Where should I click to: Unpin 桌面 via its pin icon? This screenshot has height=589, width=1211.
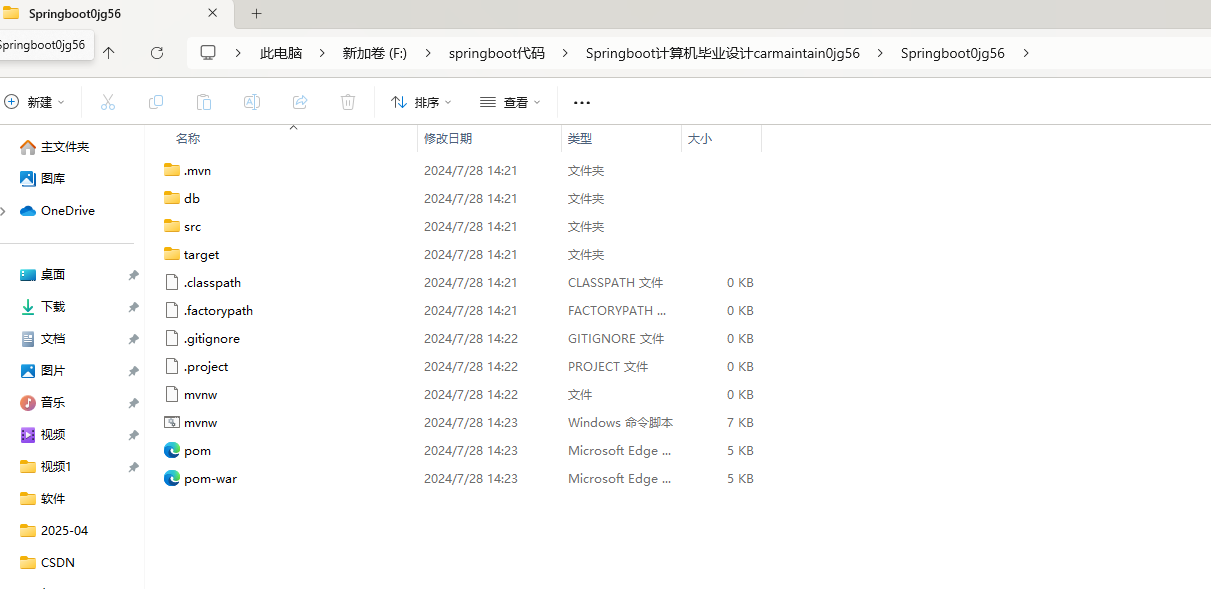click(x=133, y=275)
